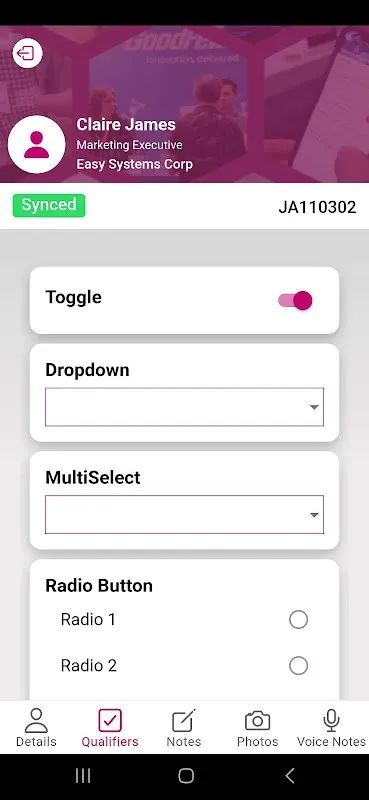Tap the green Synced status badge

pyautogui.click(x=49, y=206)
